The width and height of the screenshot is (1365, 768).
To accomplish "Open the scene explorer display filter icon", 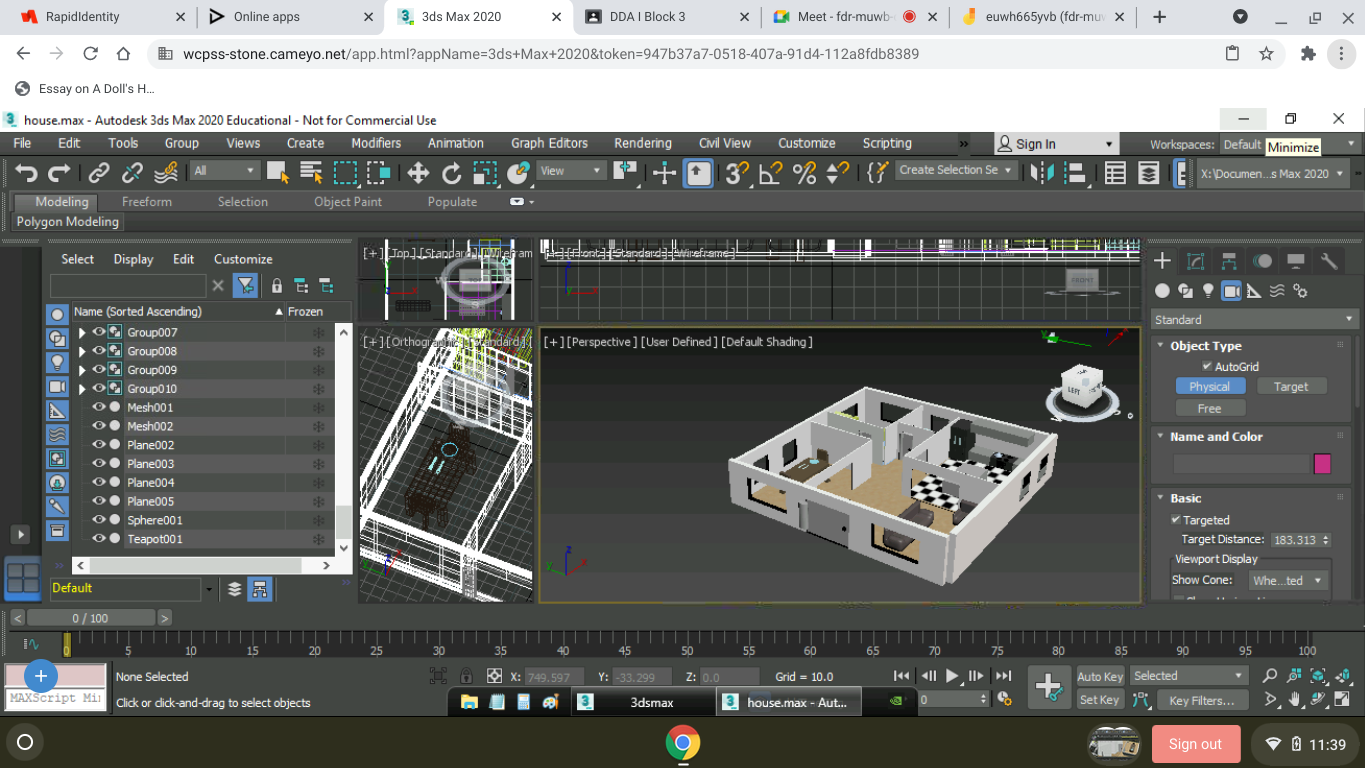I will point(243,285).
